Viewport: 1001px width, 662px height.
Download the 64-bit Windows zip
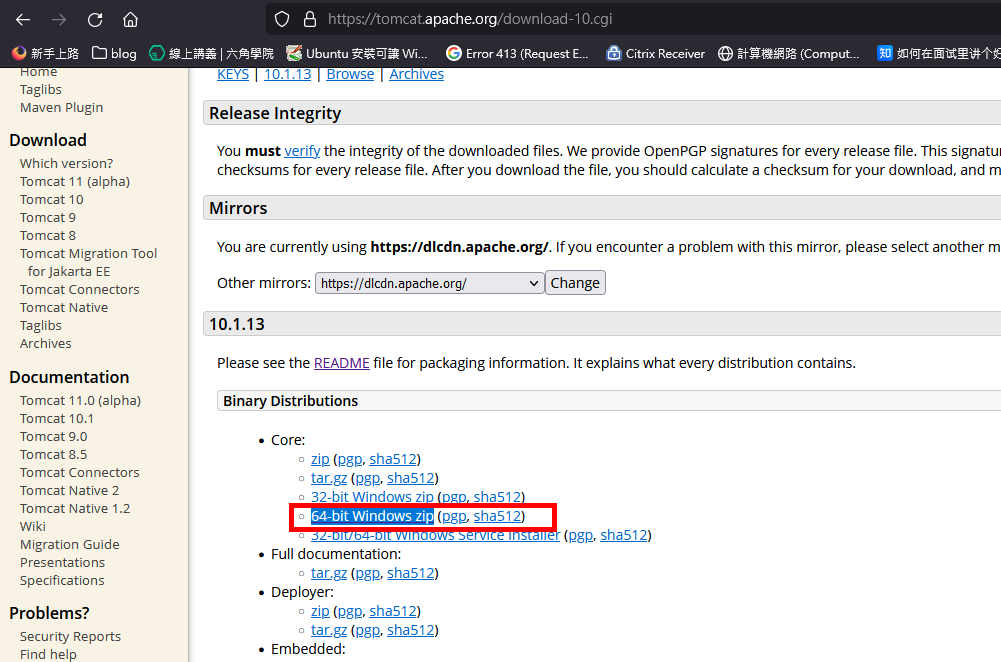coord(372,516)
